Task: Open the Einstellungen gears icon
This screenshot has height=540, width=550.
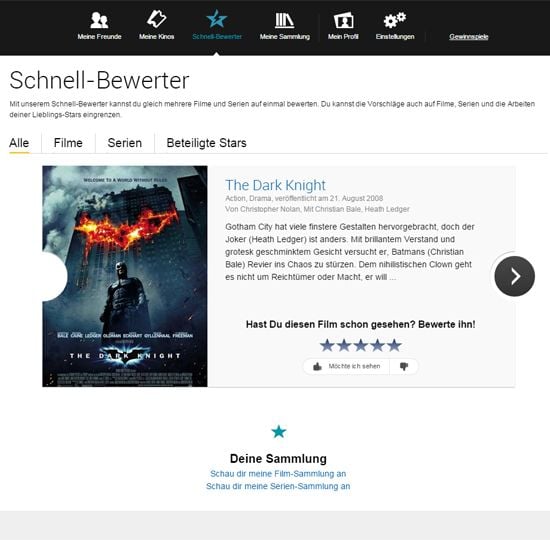Action: tap(395, 20)
